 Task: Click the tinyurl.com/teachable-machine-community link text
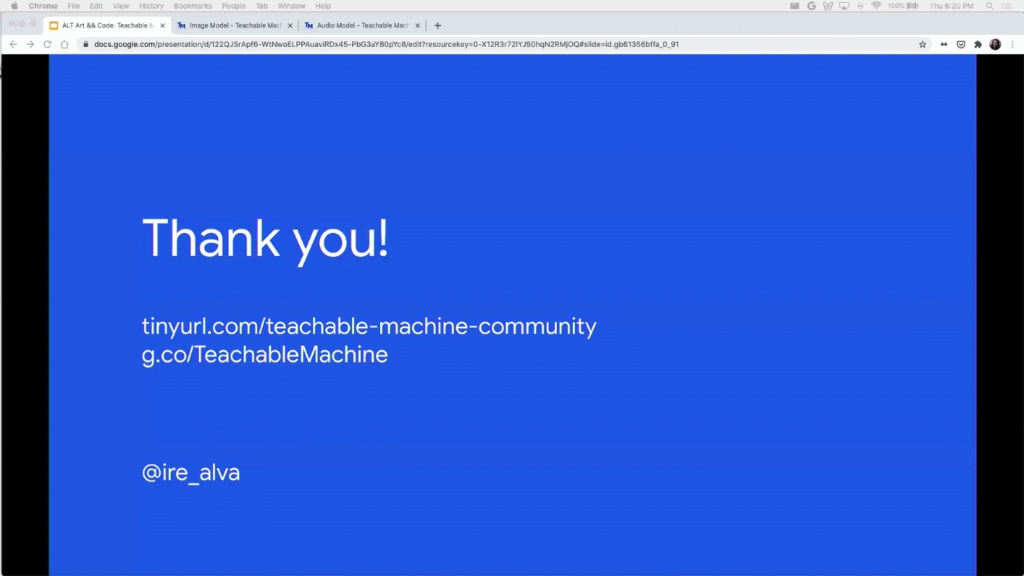[369, 326]
